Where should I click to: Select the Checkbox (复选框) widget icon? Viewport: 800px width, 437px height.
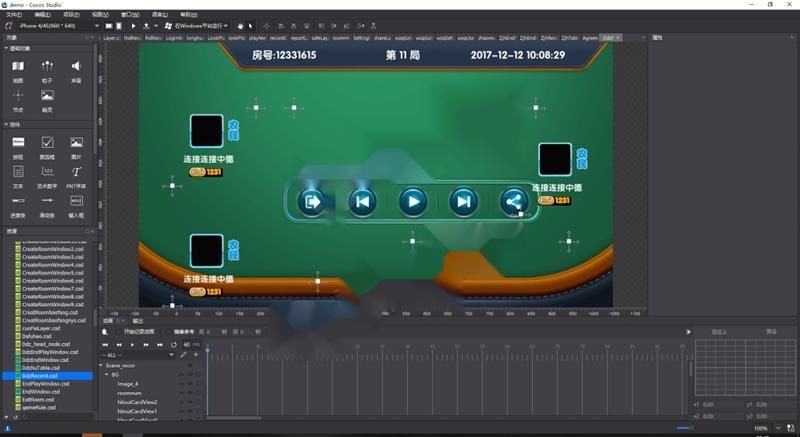[47, 144]
